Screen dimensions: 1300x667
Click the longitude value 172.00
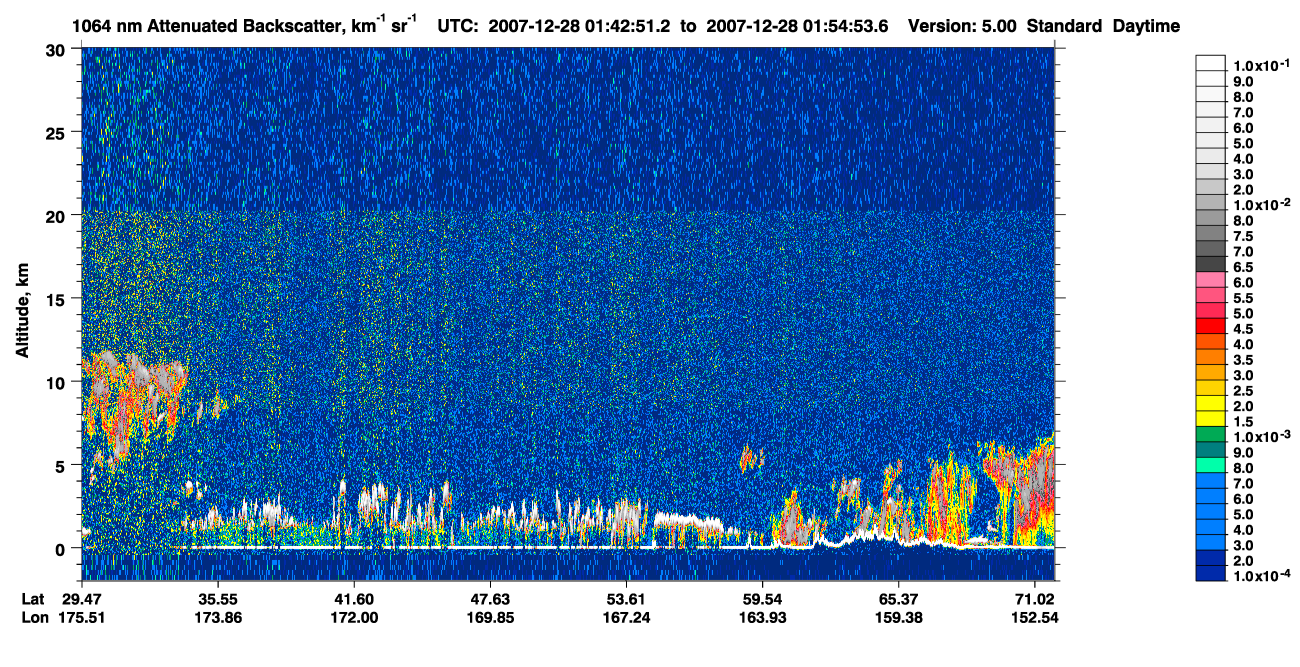pyautogui.click(x=353, y=617)
